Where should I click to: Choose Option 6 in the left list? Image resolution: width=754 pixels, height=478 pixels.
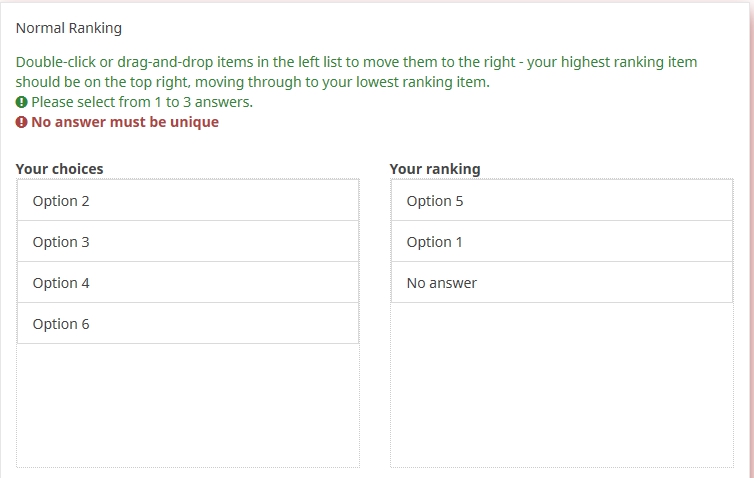pyautogui.click(x=187, y=324)
